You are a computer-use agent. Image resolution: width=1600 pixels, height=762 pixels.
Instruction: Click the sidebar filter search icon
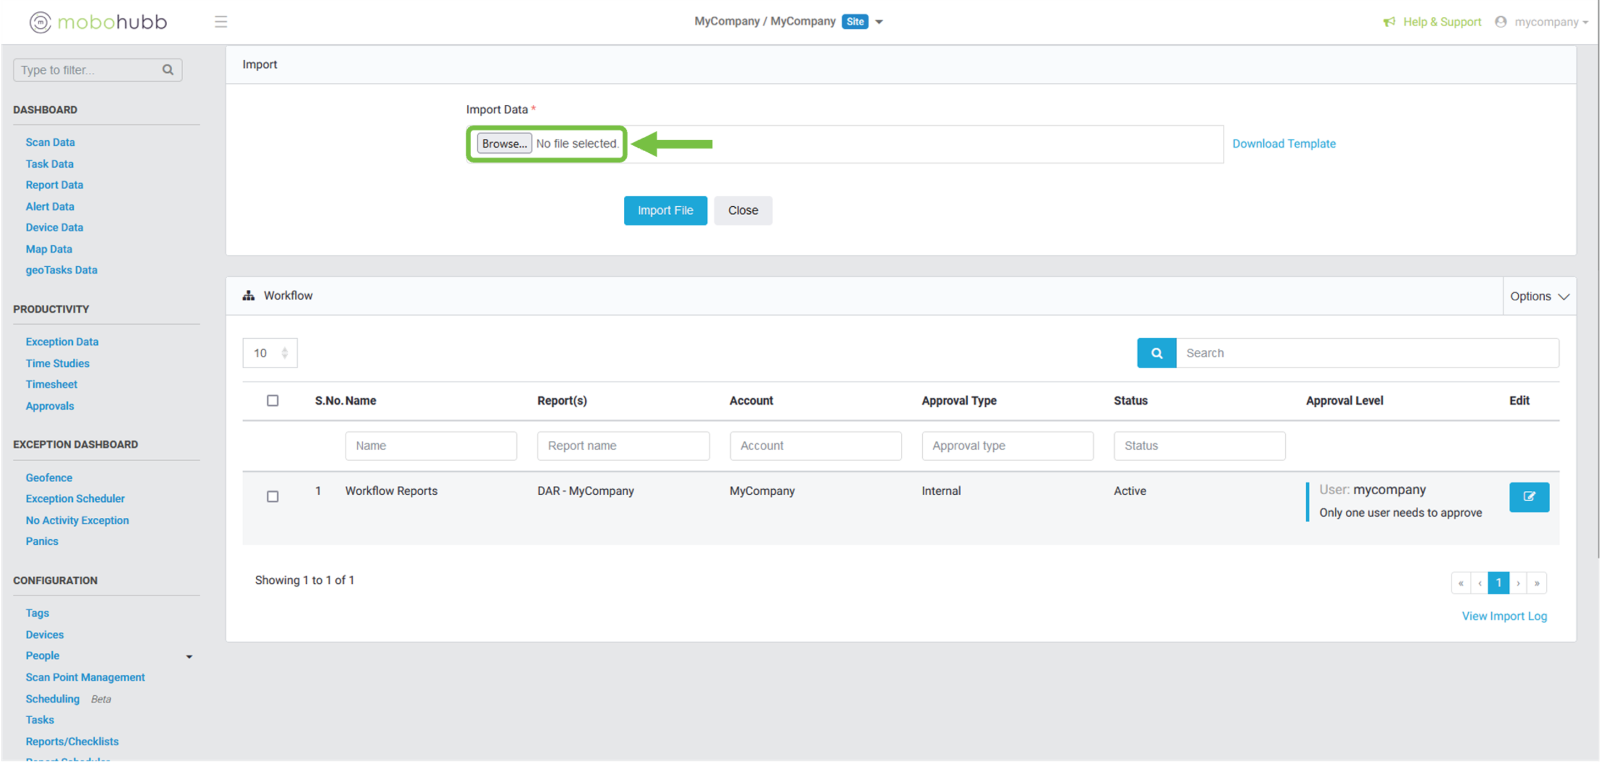(x=168, y=70)
